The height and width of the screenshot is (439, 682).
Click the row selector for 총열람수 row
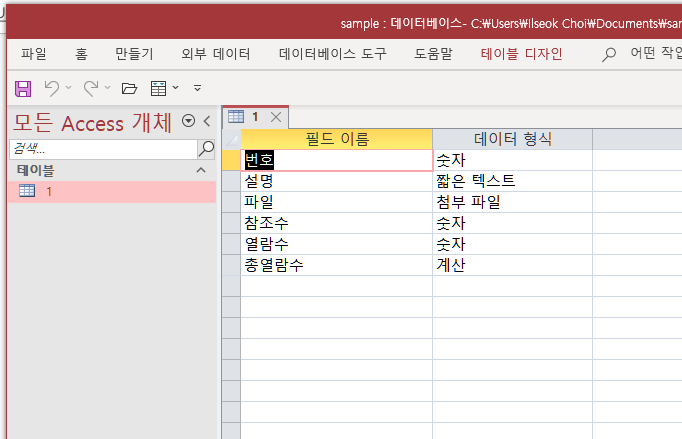click(x=231, y=265)
